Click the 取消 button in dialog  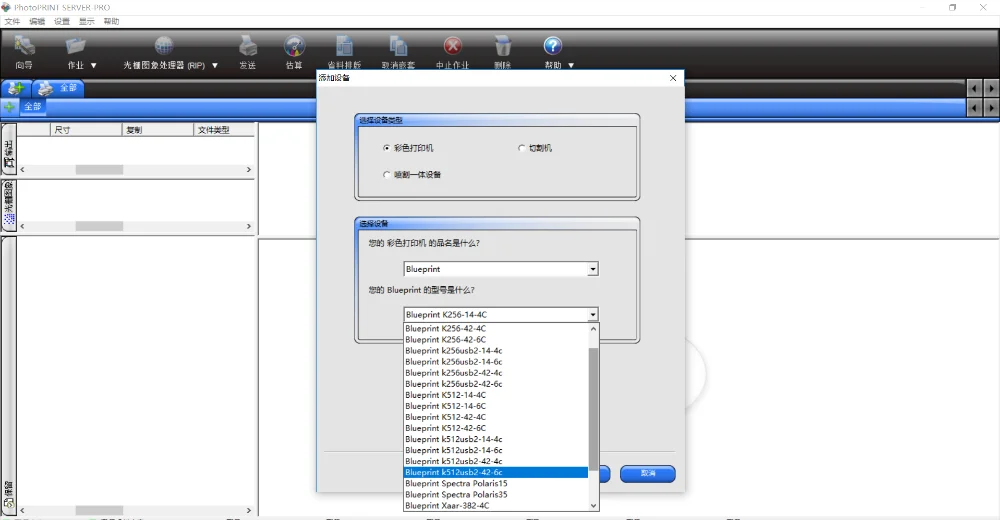648,473
